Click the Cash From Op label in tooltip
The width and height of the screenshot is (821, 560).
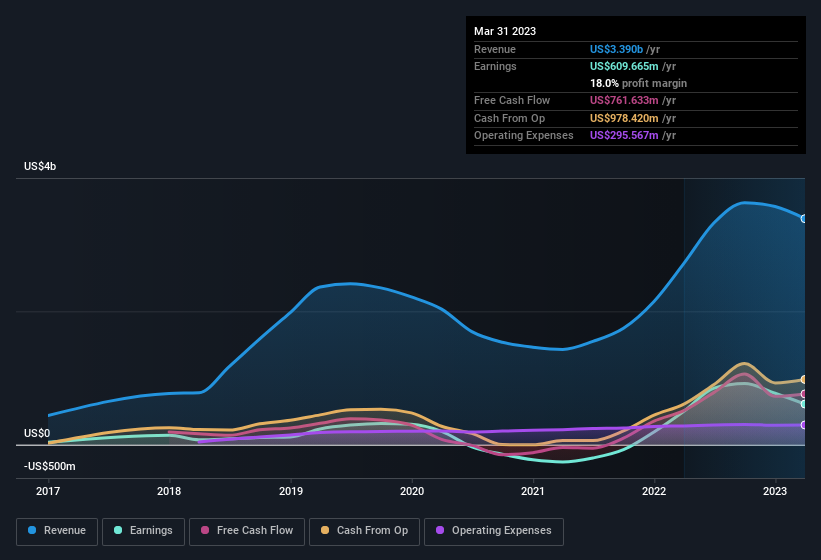point(509,118)
